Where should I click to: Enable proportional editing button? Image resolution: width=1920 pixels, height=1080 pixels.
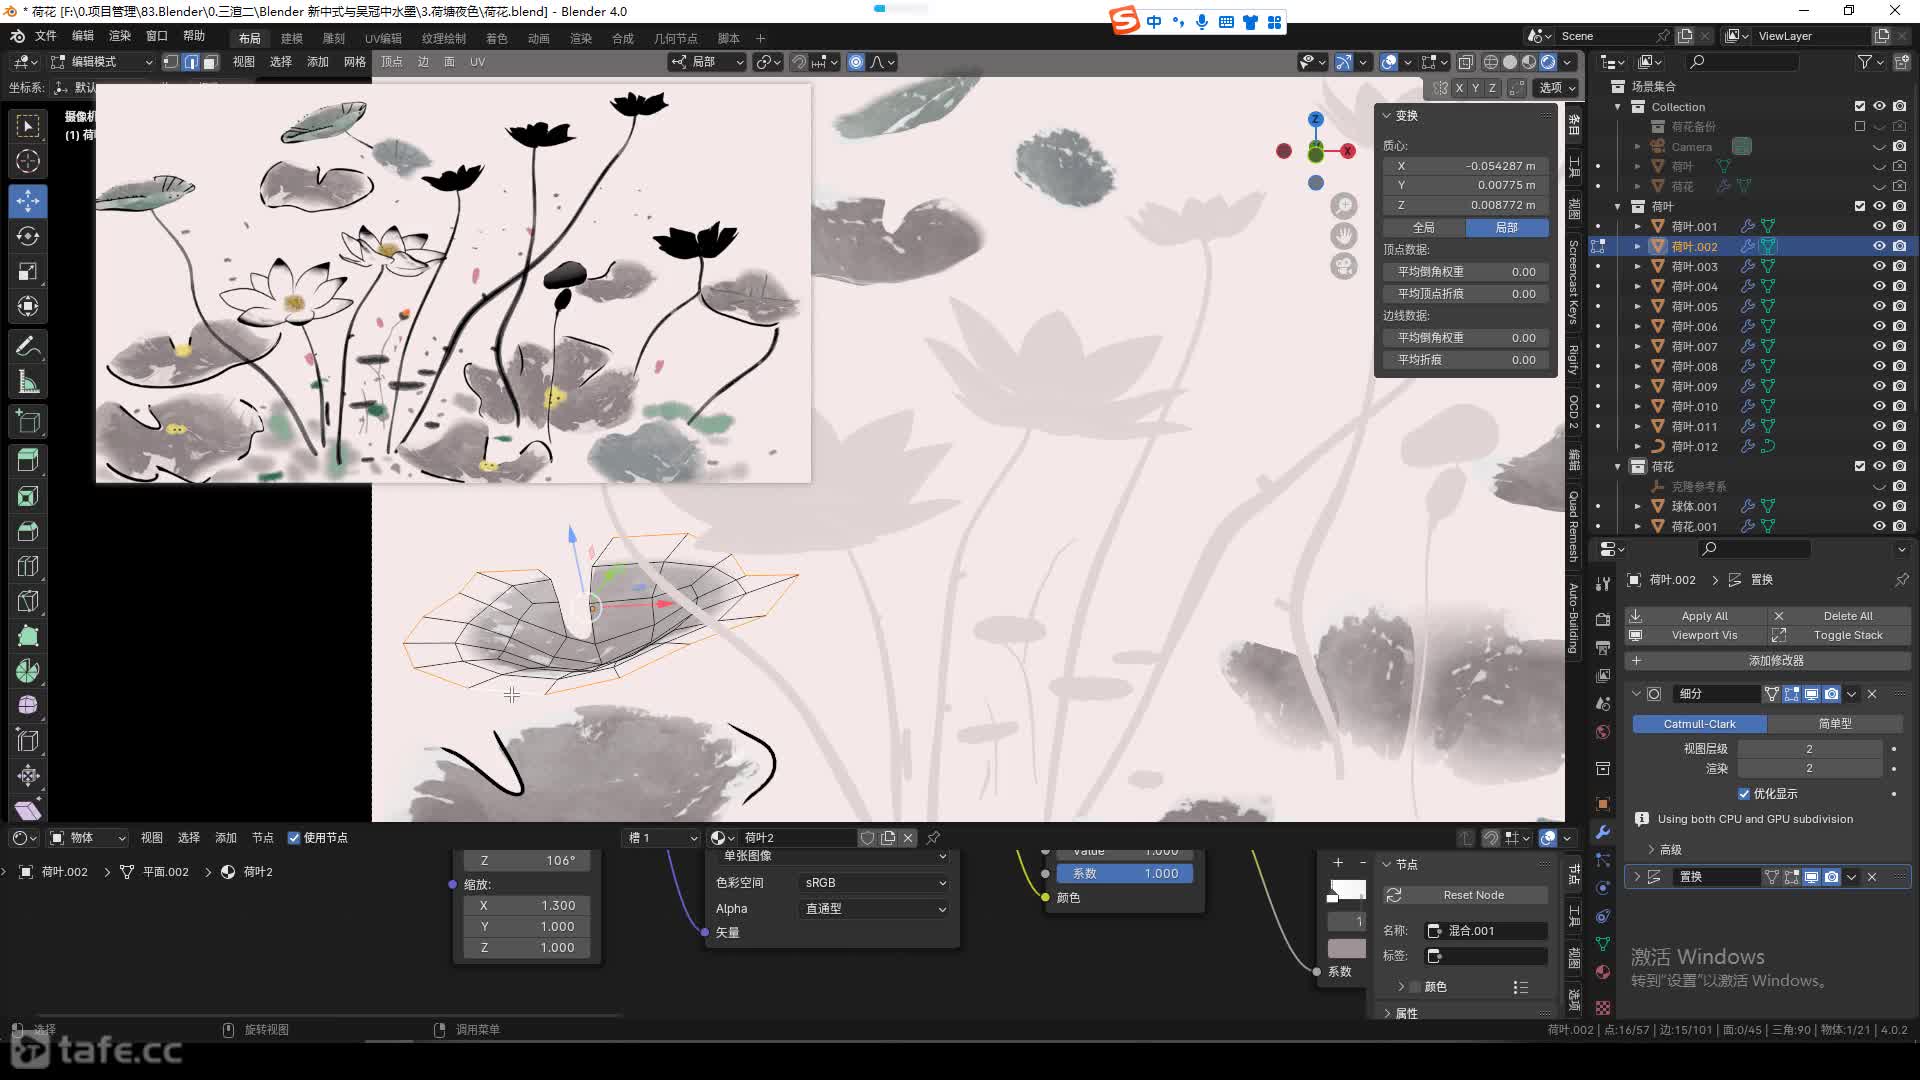pyautogui.click(x=856, y=62)
